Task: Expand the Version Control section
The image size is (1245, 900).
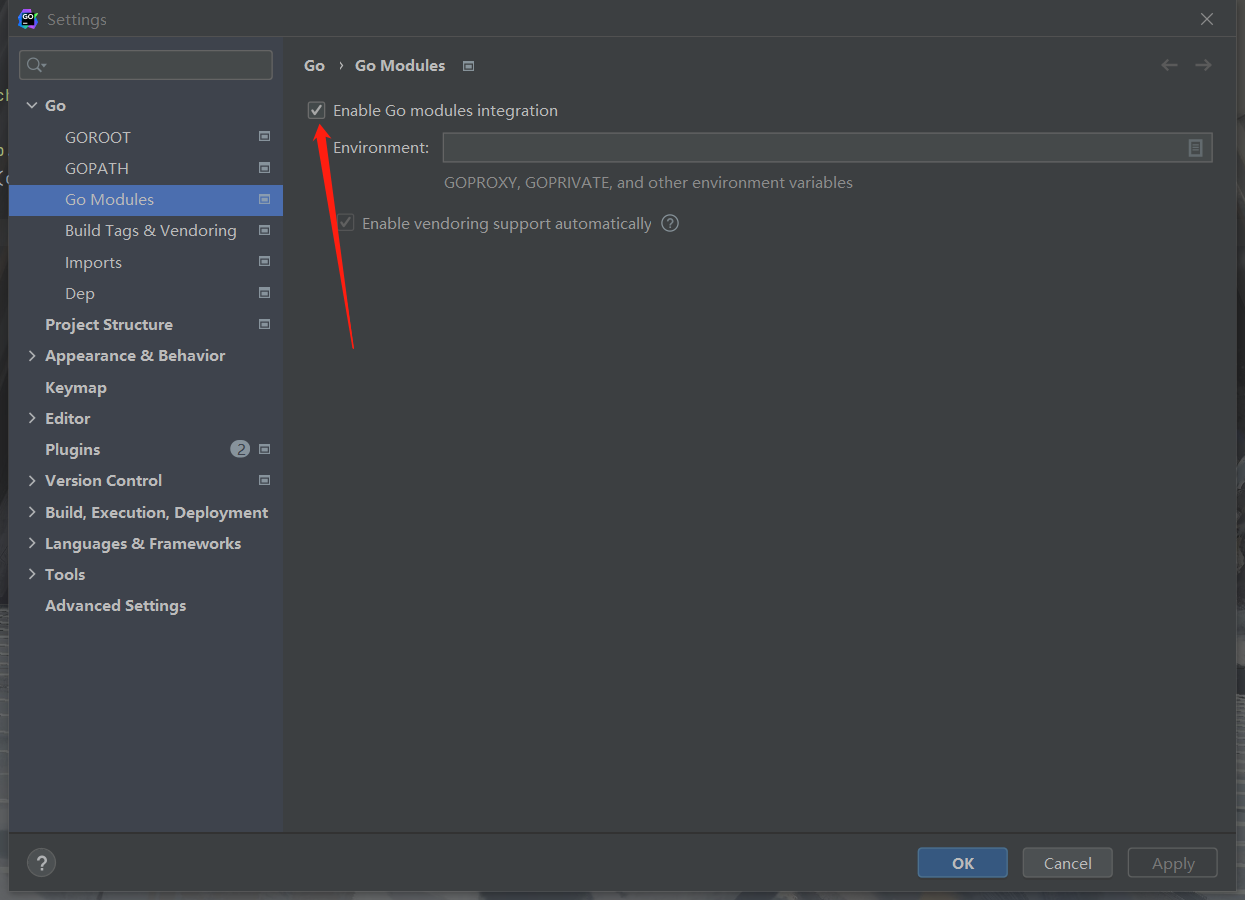Action: click(x=32, y=480)
